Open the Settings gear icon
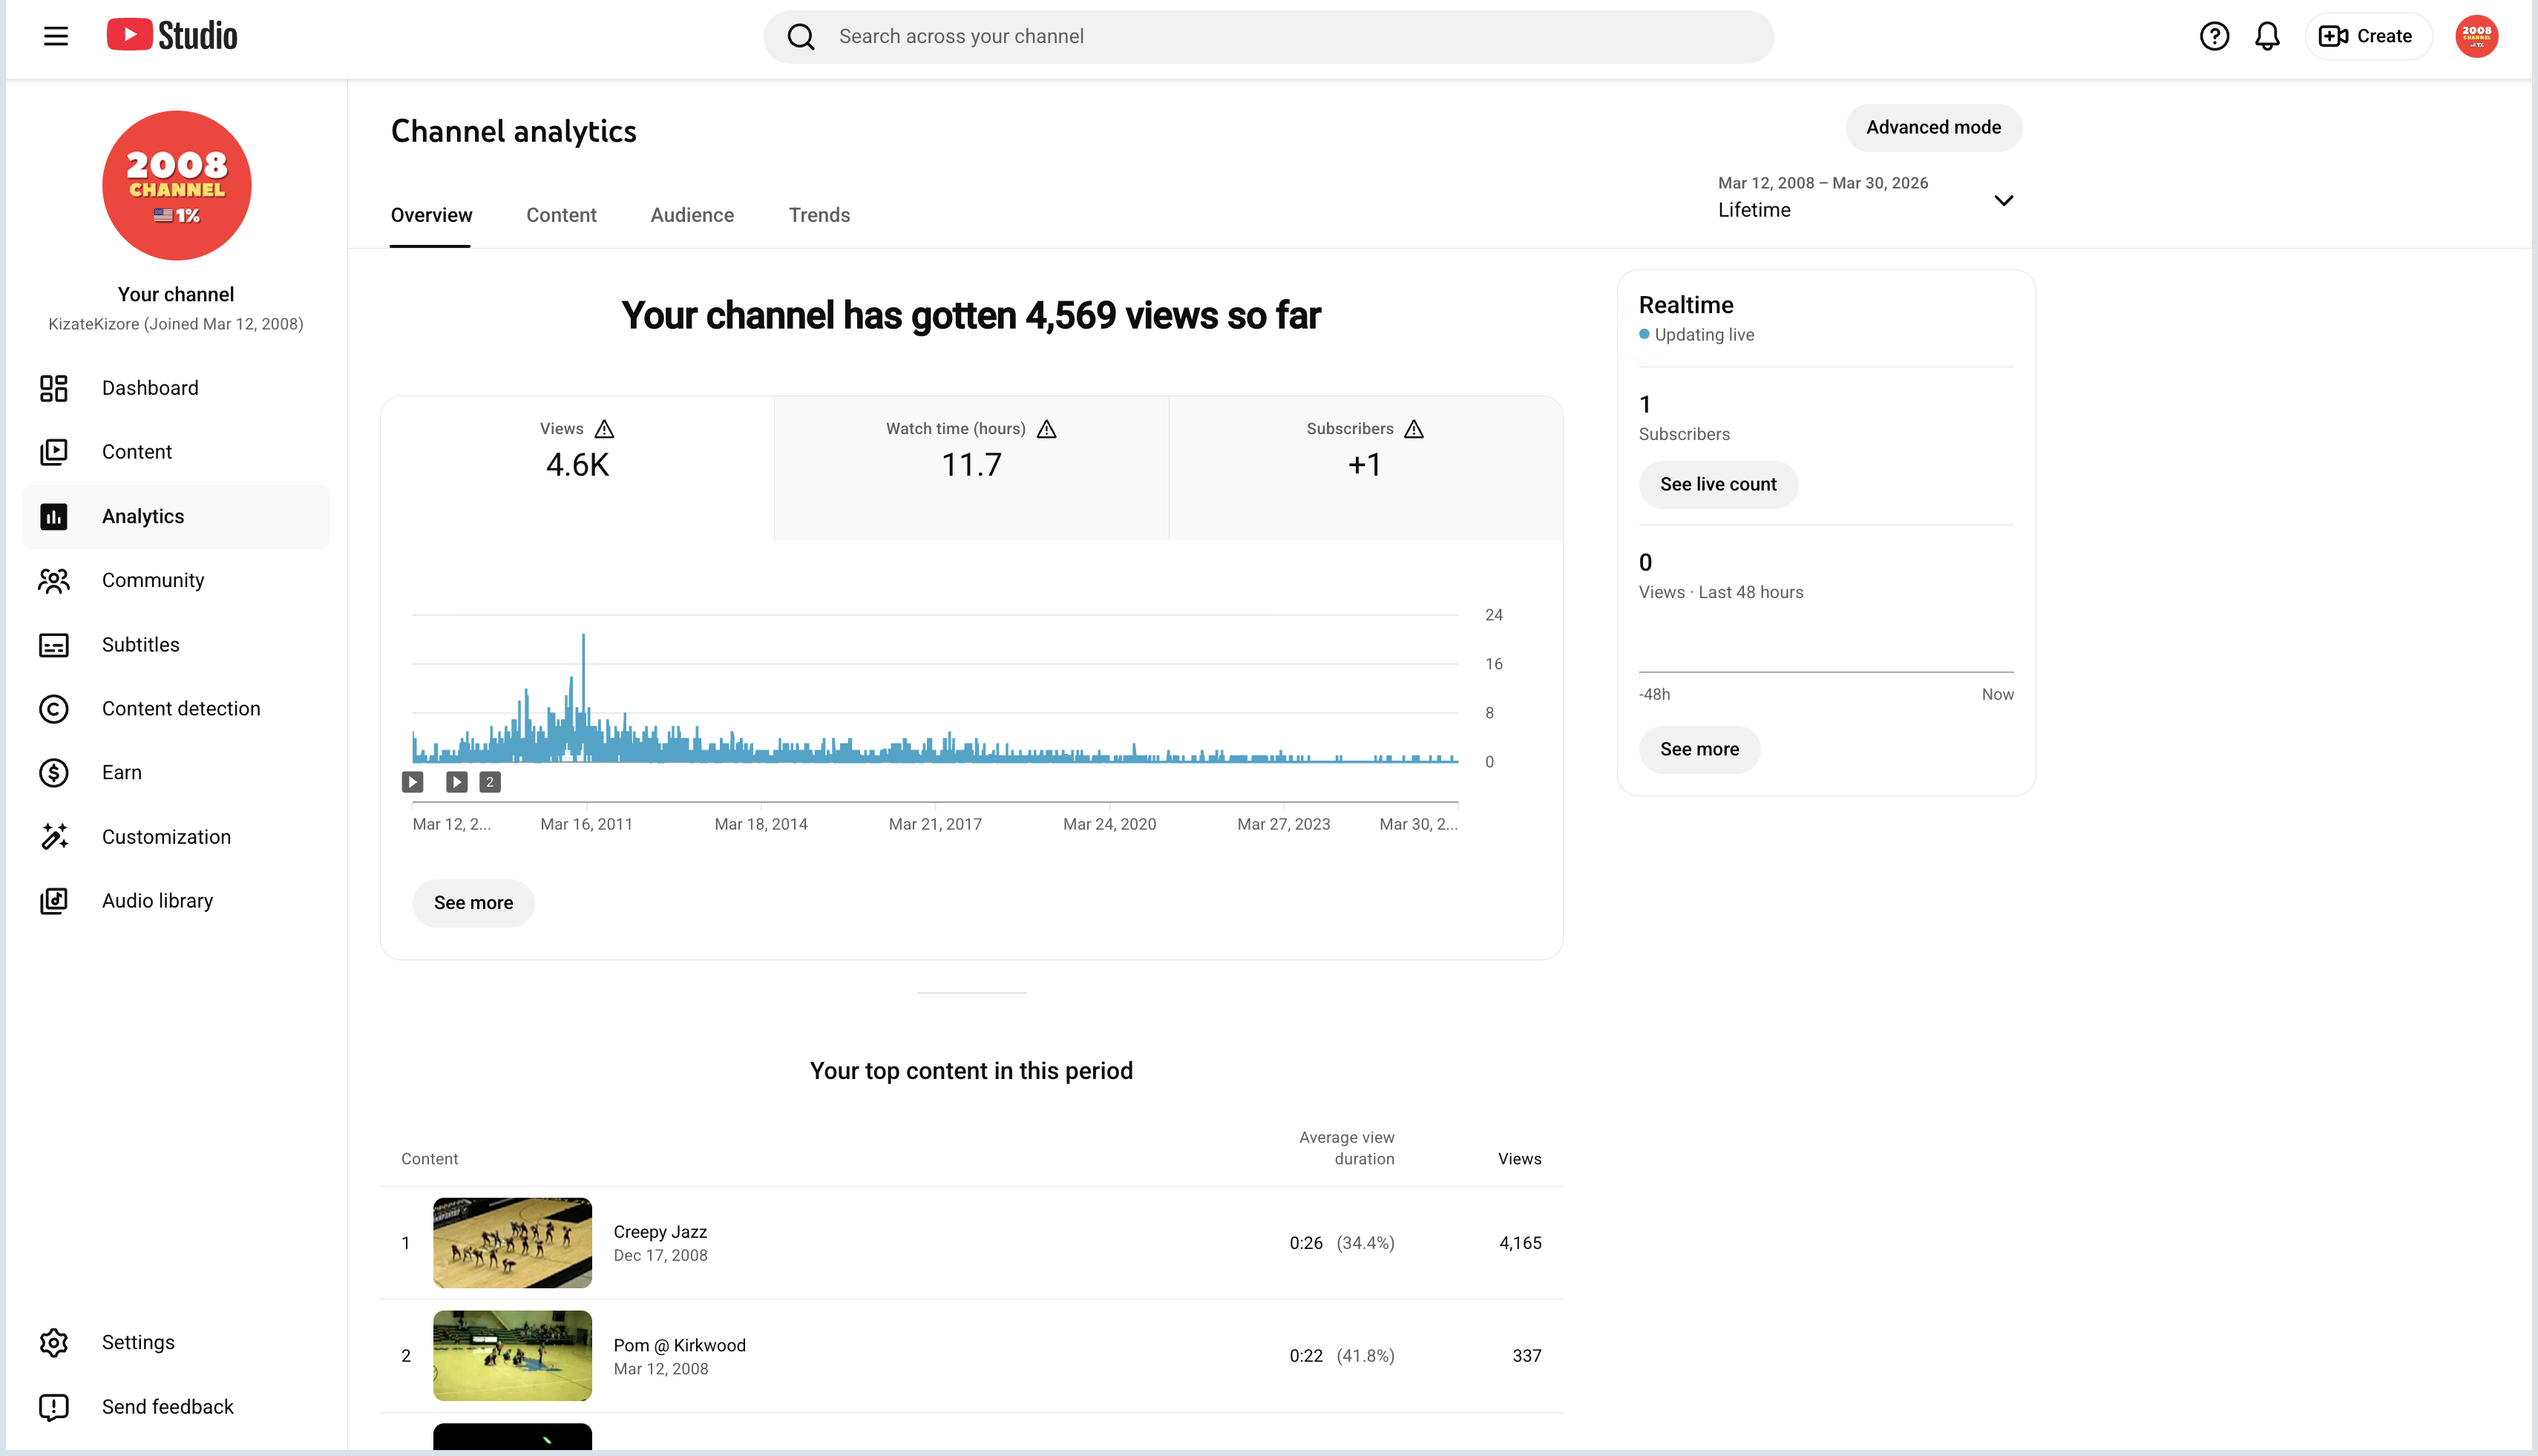The height and width of the screenshot is (1456, 2538). pos(54,1343)
